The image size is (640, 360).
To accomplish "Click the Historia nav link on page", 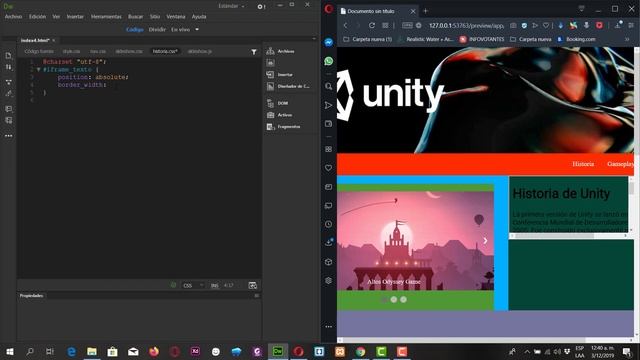I will point(583,164).
